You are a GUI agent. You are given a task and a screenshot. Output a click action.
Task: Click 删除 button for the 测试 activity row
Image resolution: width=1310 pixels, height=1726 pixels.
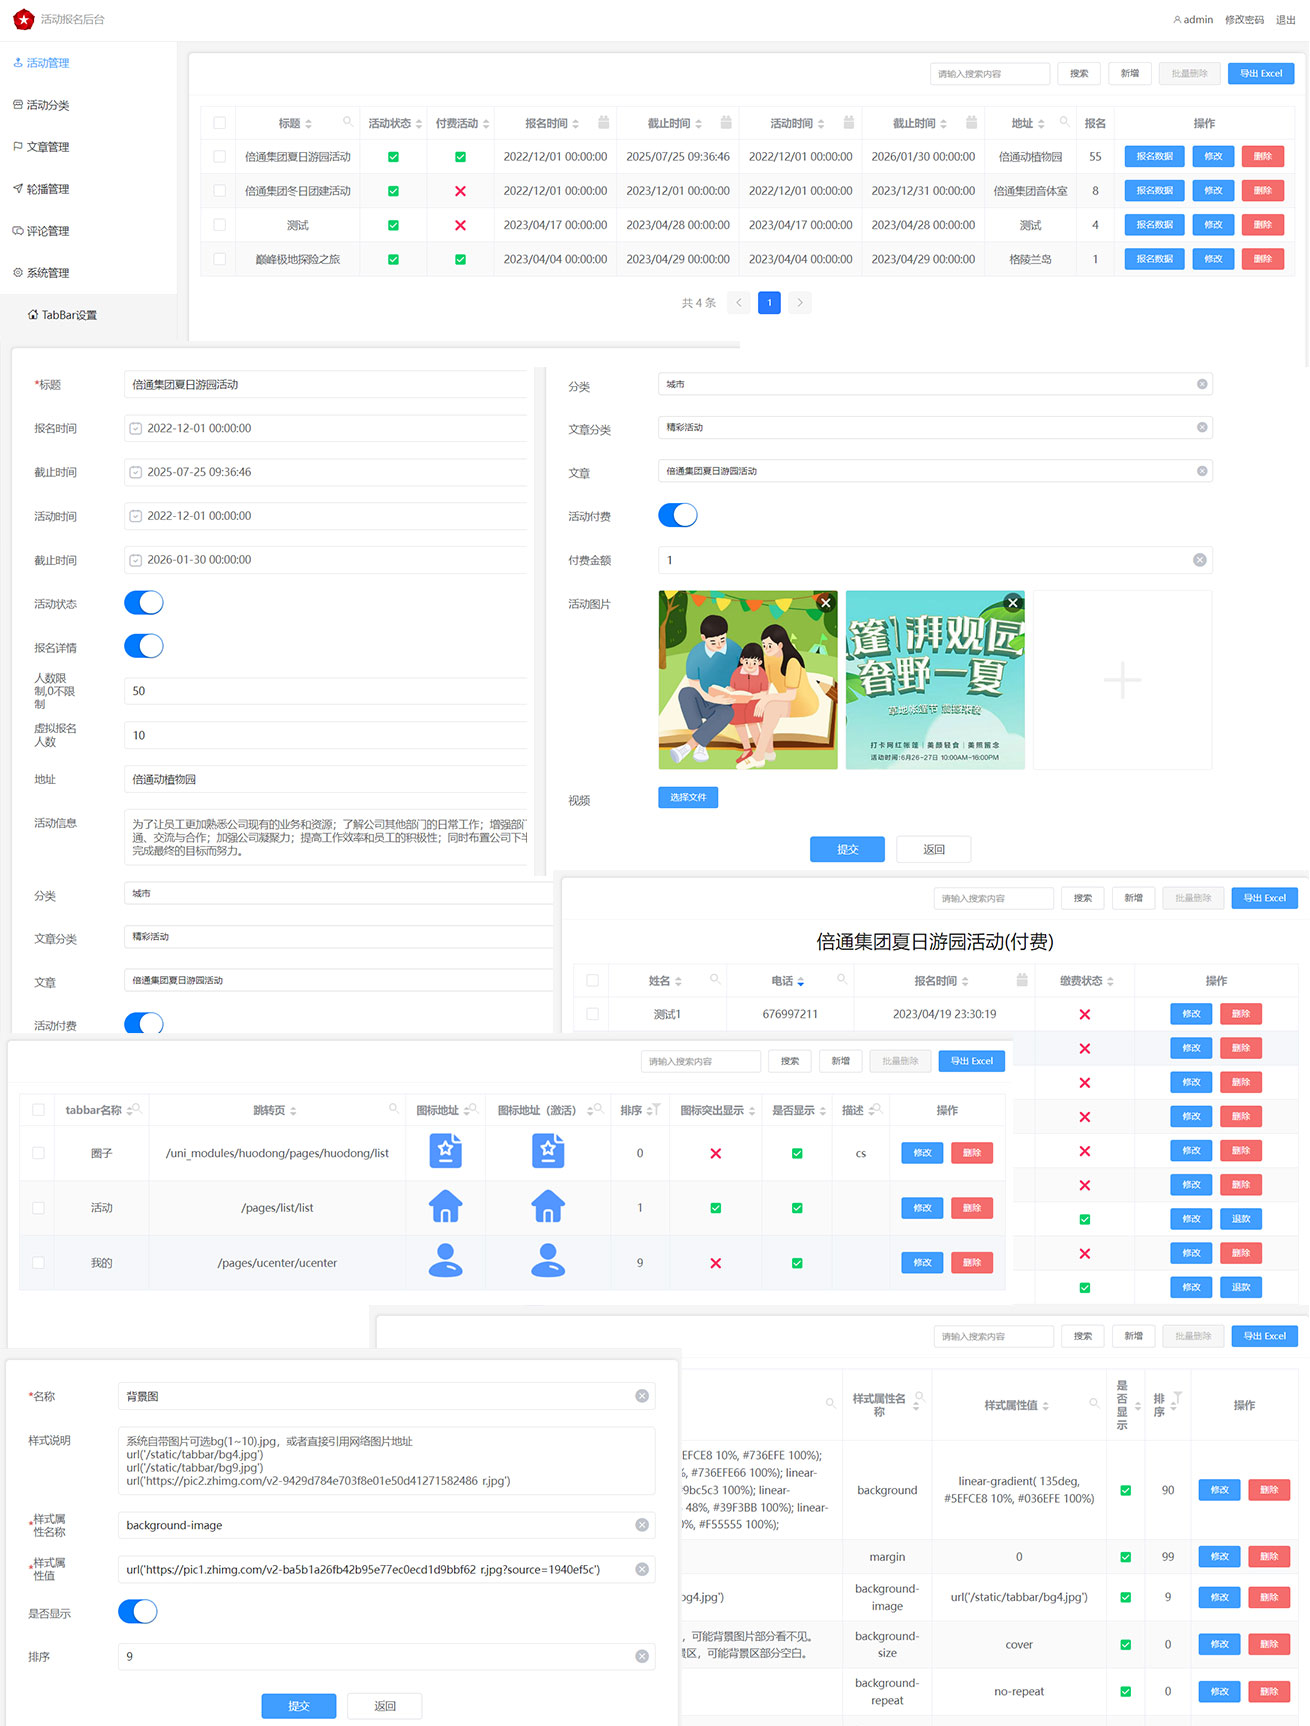1262,225
